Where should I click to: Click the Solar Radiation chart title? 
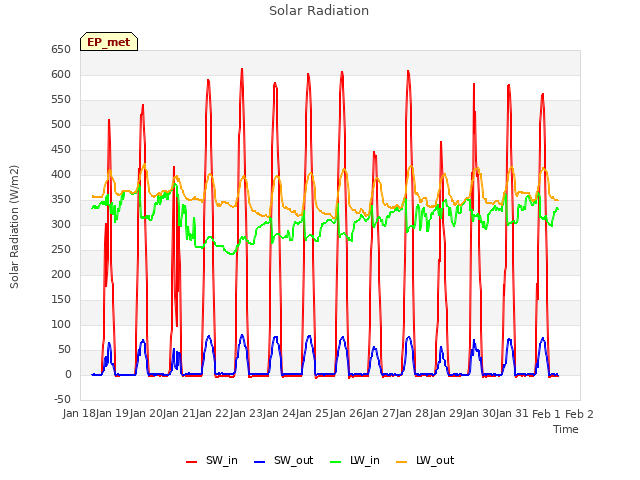click(x=319, y=11)
